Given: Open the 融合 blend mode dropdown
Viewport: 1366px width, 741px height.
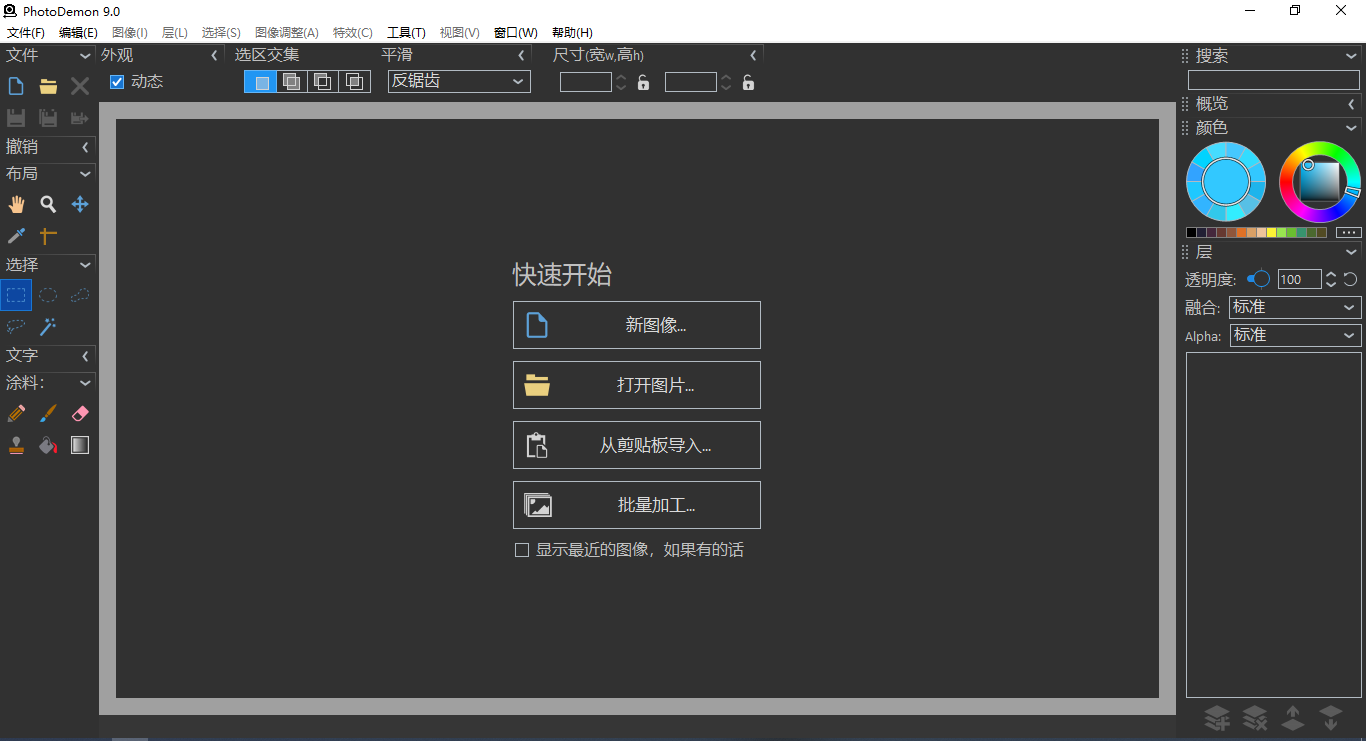Looking at the screenshot, I should (x=1294, y=307).
